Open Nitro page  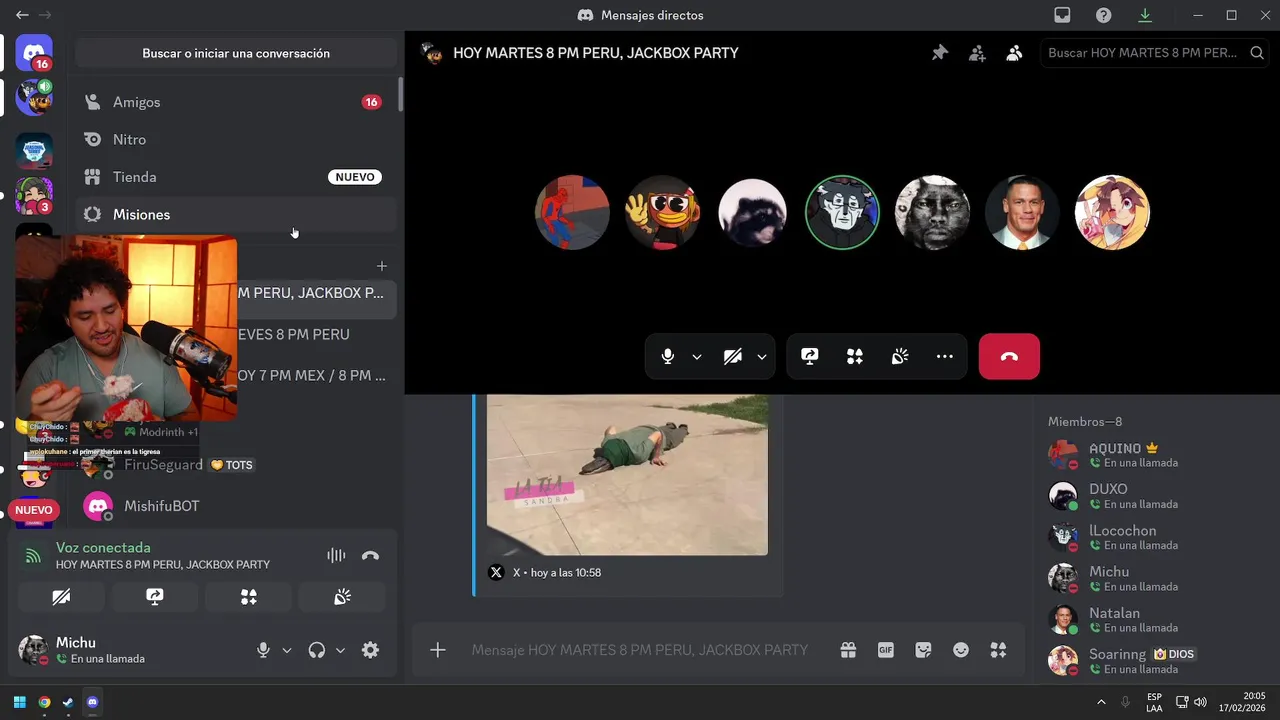(x=236, y=140)
